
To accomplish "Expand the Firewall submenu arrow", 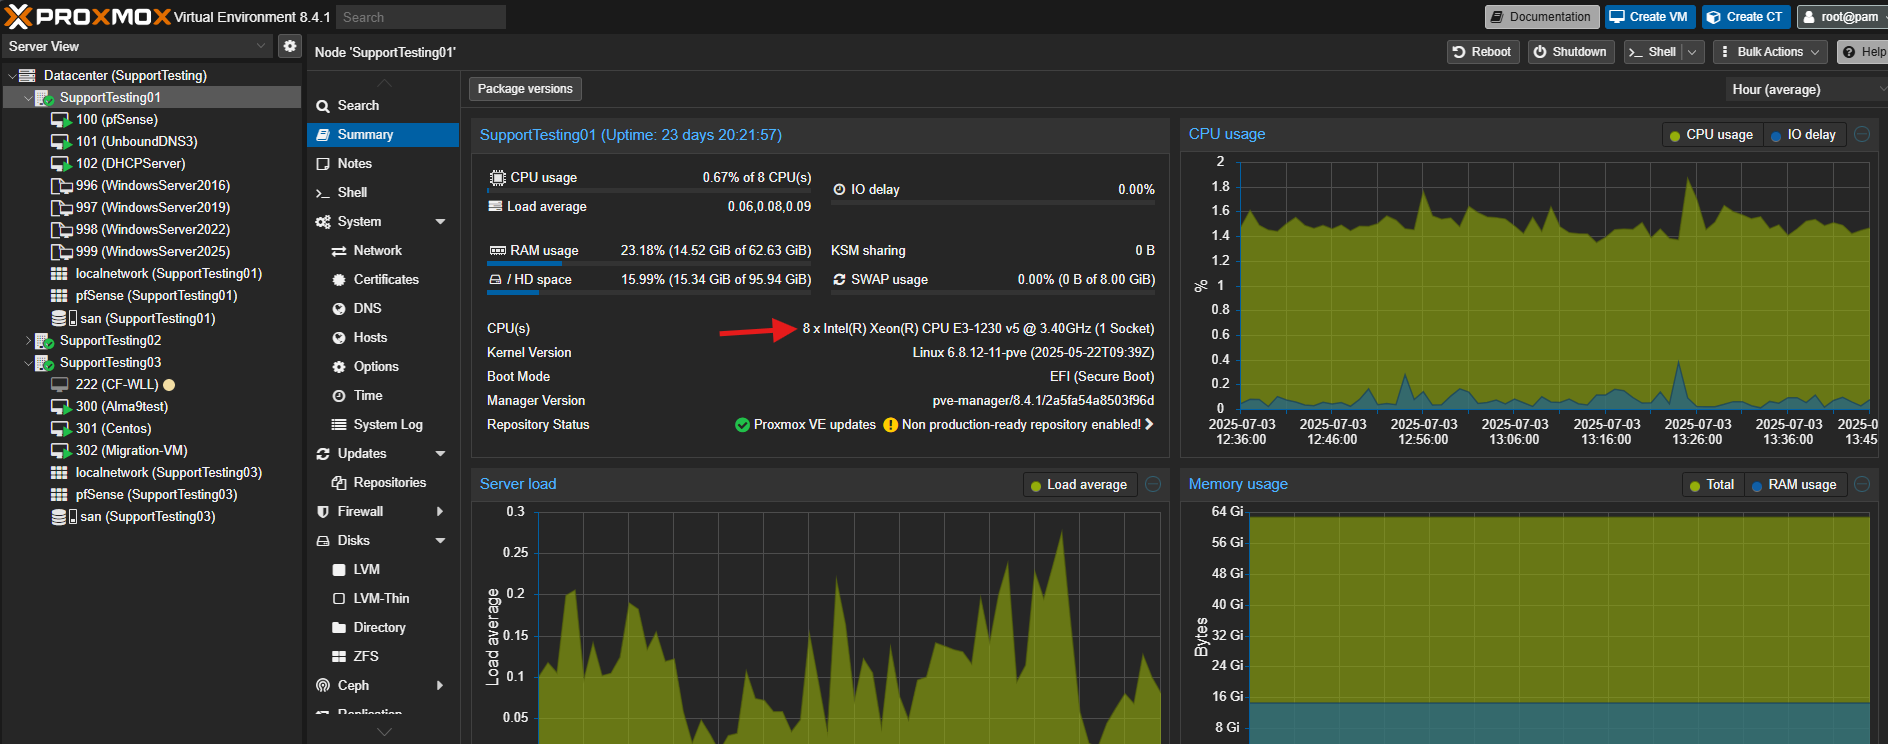I will pos(440,511).
